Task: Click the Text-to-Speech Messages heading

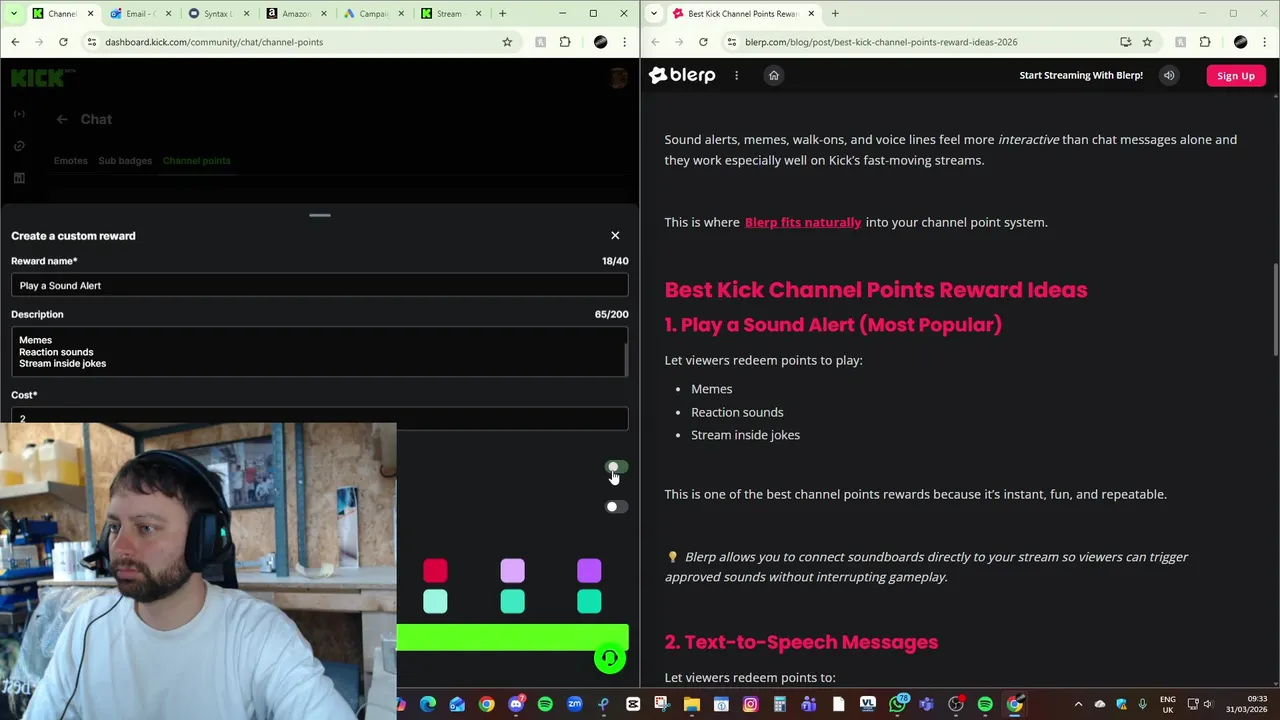Action: 801,642
